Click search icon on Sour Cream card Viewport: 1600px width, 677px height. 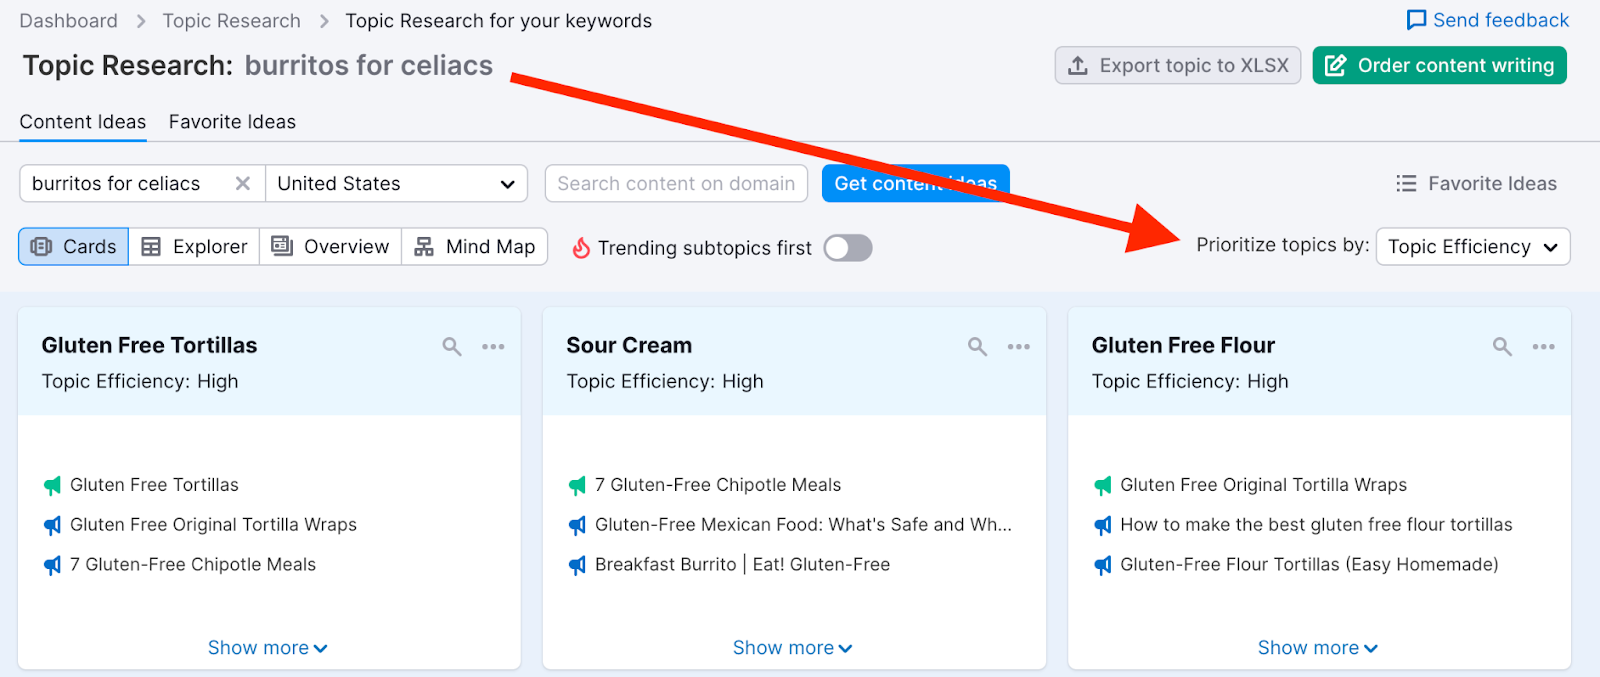[977, 347]
